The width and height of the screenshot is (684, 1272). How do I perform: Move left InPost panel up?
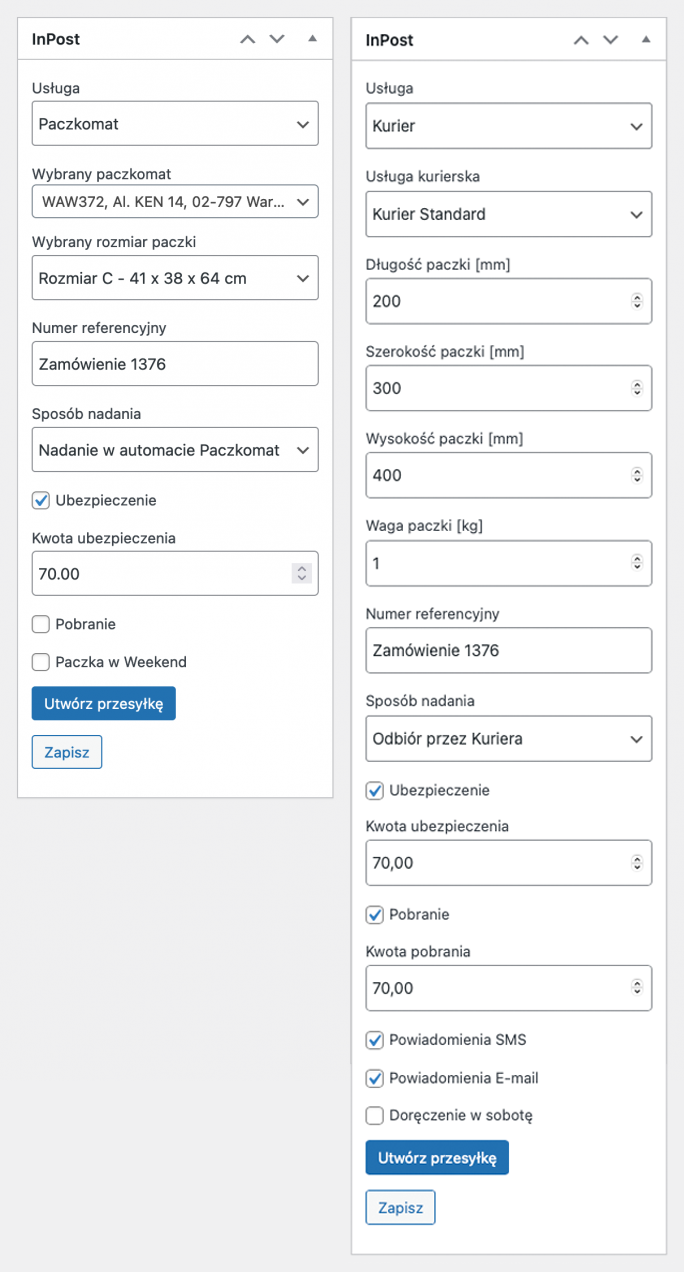(x=247, y=39)
